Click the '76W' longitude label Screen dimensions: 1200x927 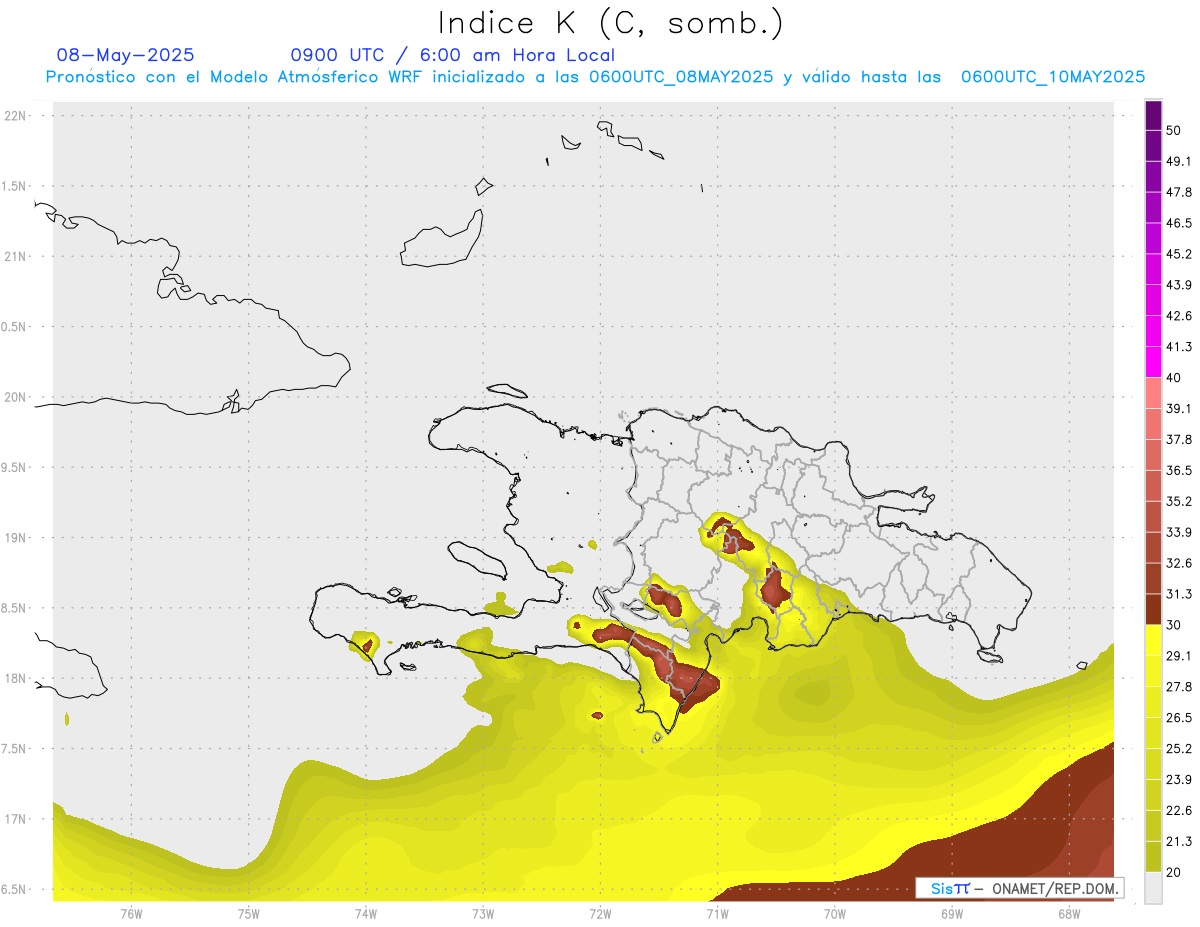click(131, 914)
